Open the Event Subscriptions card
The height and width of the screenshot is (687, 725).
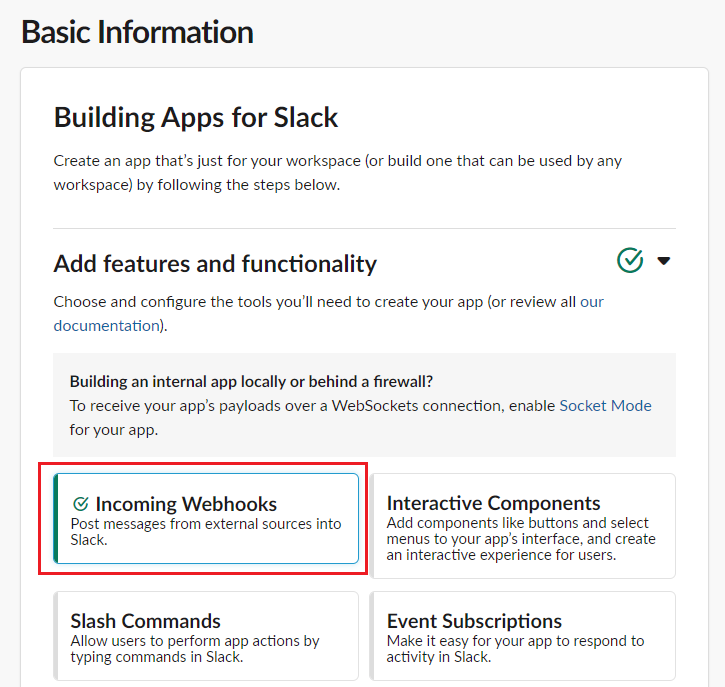[522, 636]
